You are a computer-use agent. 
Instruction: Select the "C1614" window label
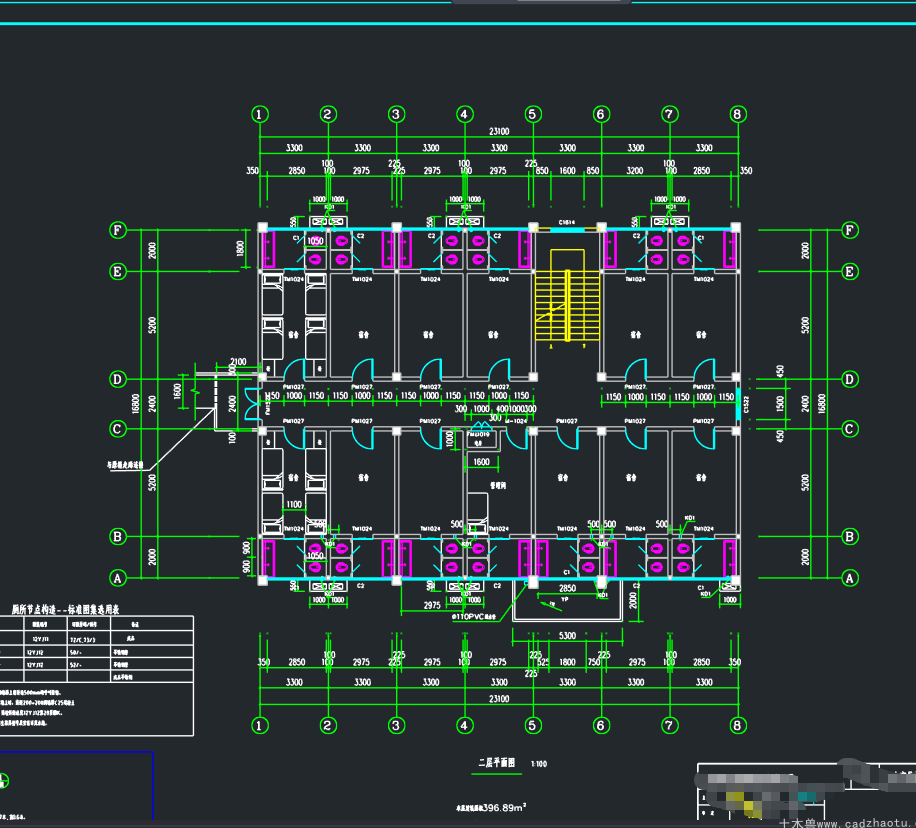(x=567, y=223)
